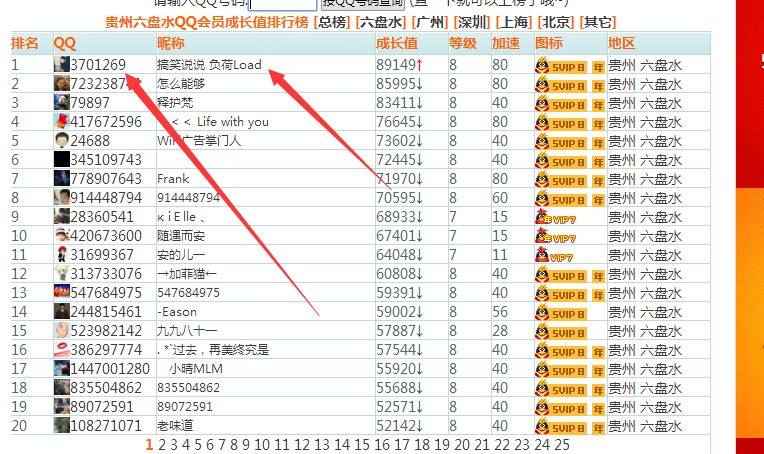Click avatar of QQ 417672596
764x454 pixels.
(61, 121)
